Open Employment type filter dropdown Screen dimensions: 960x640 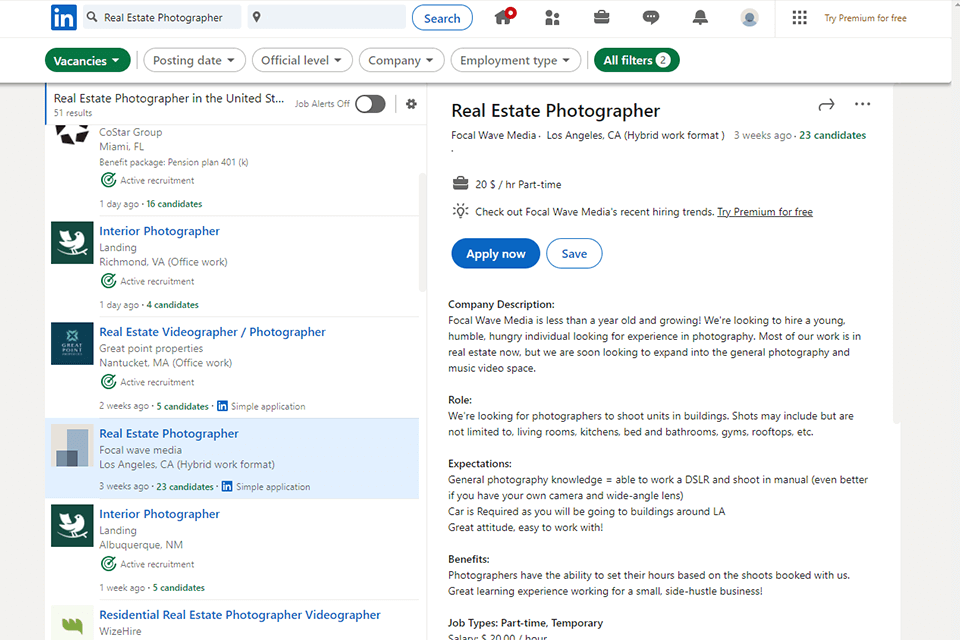pos(516,60)
